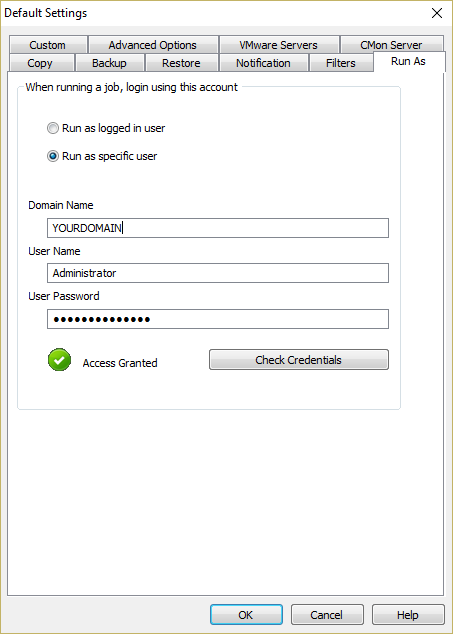Screen dimensions: 453x634
Task: Close the Default Settings dialog
Action: pyautogui.click(x=436, y=13)
